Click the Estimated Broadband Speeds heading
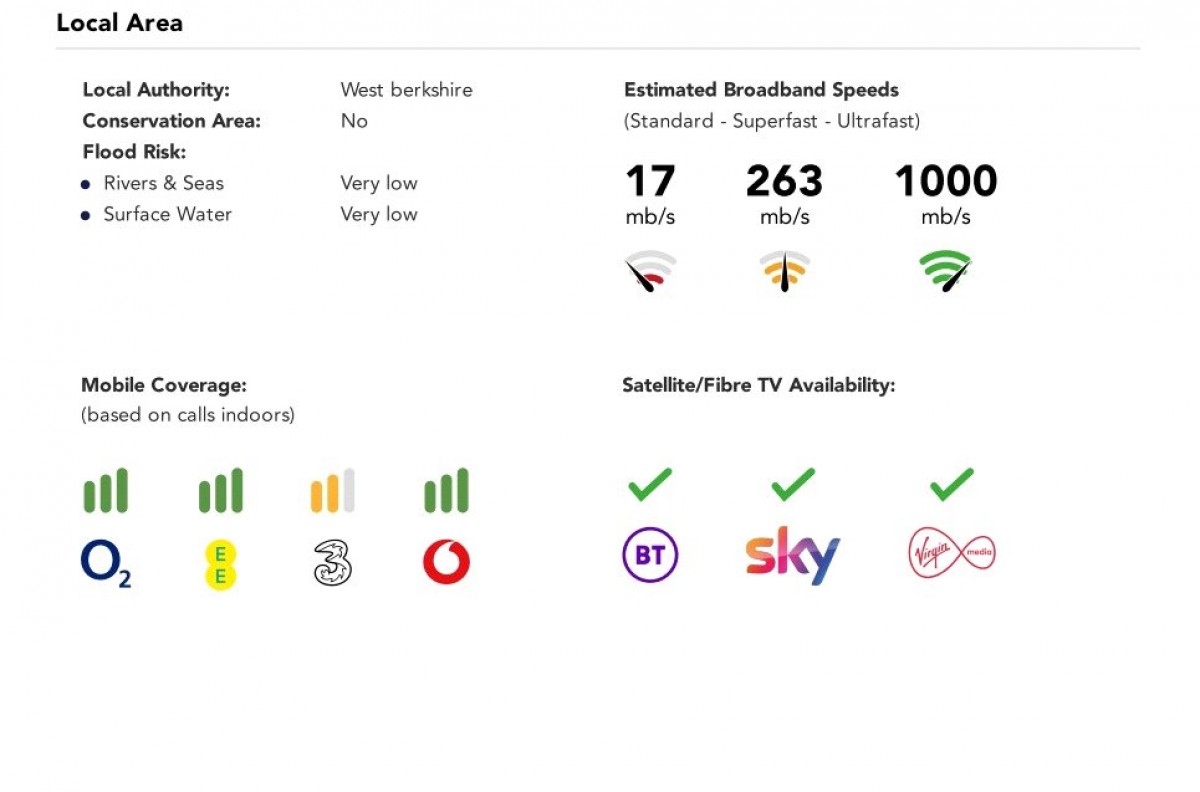Screen dimensions: 1200x792 (761, 90)
